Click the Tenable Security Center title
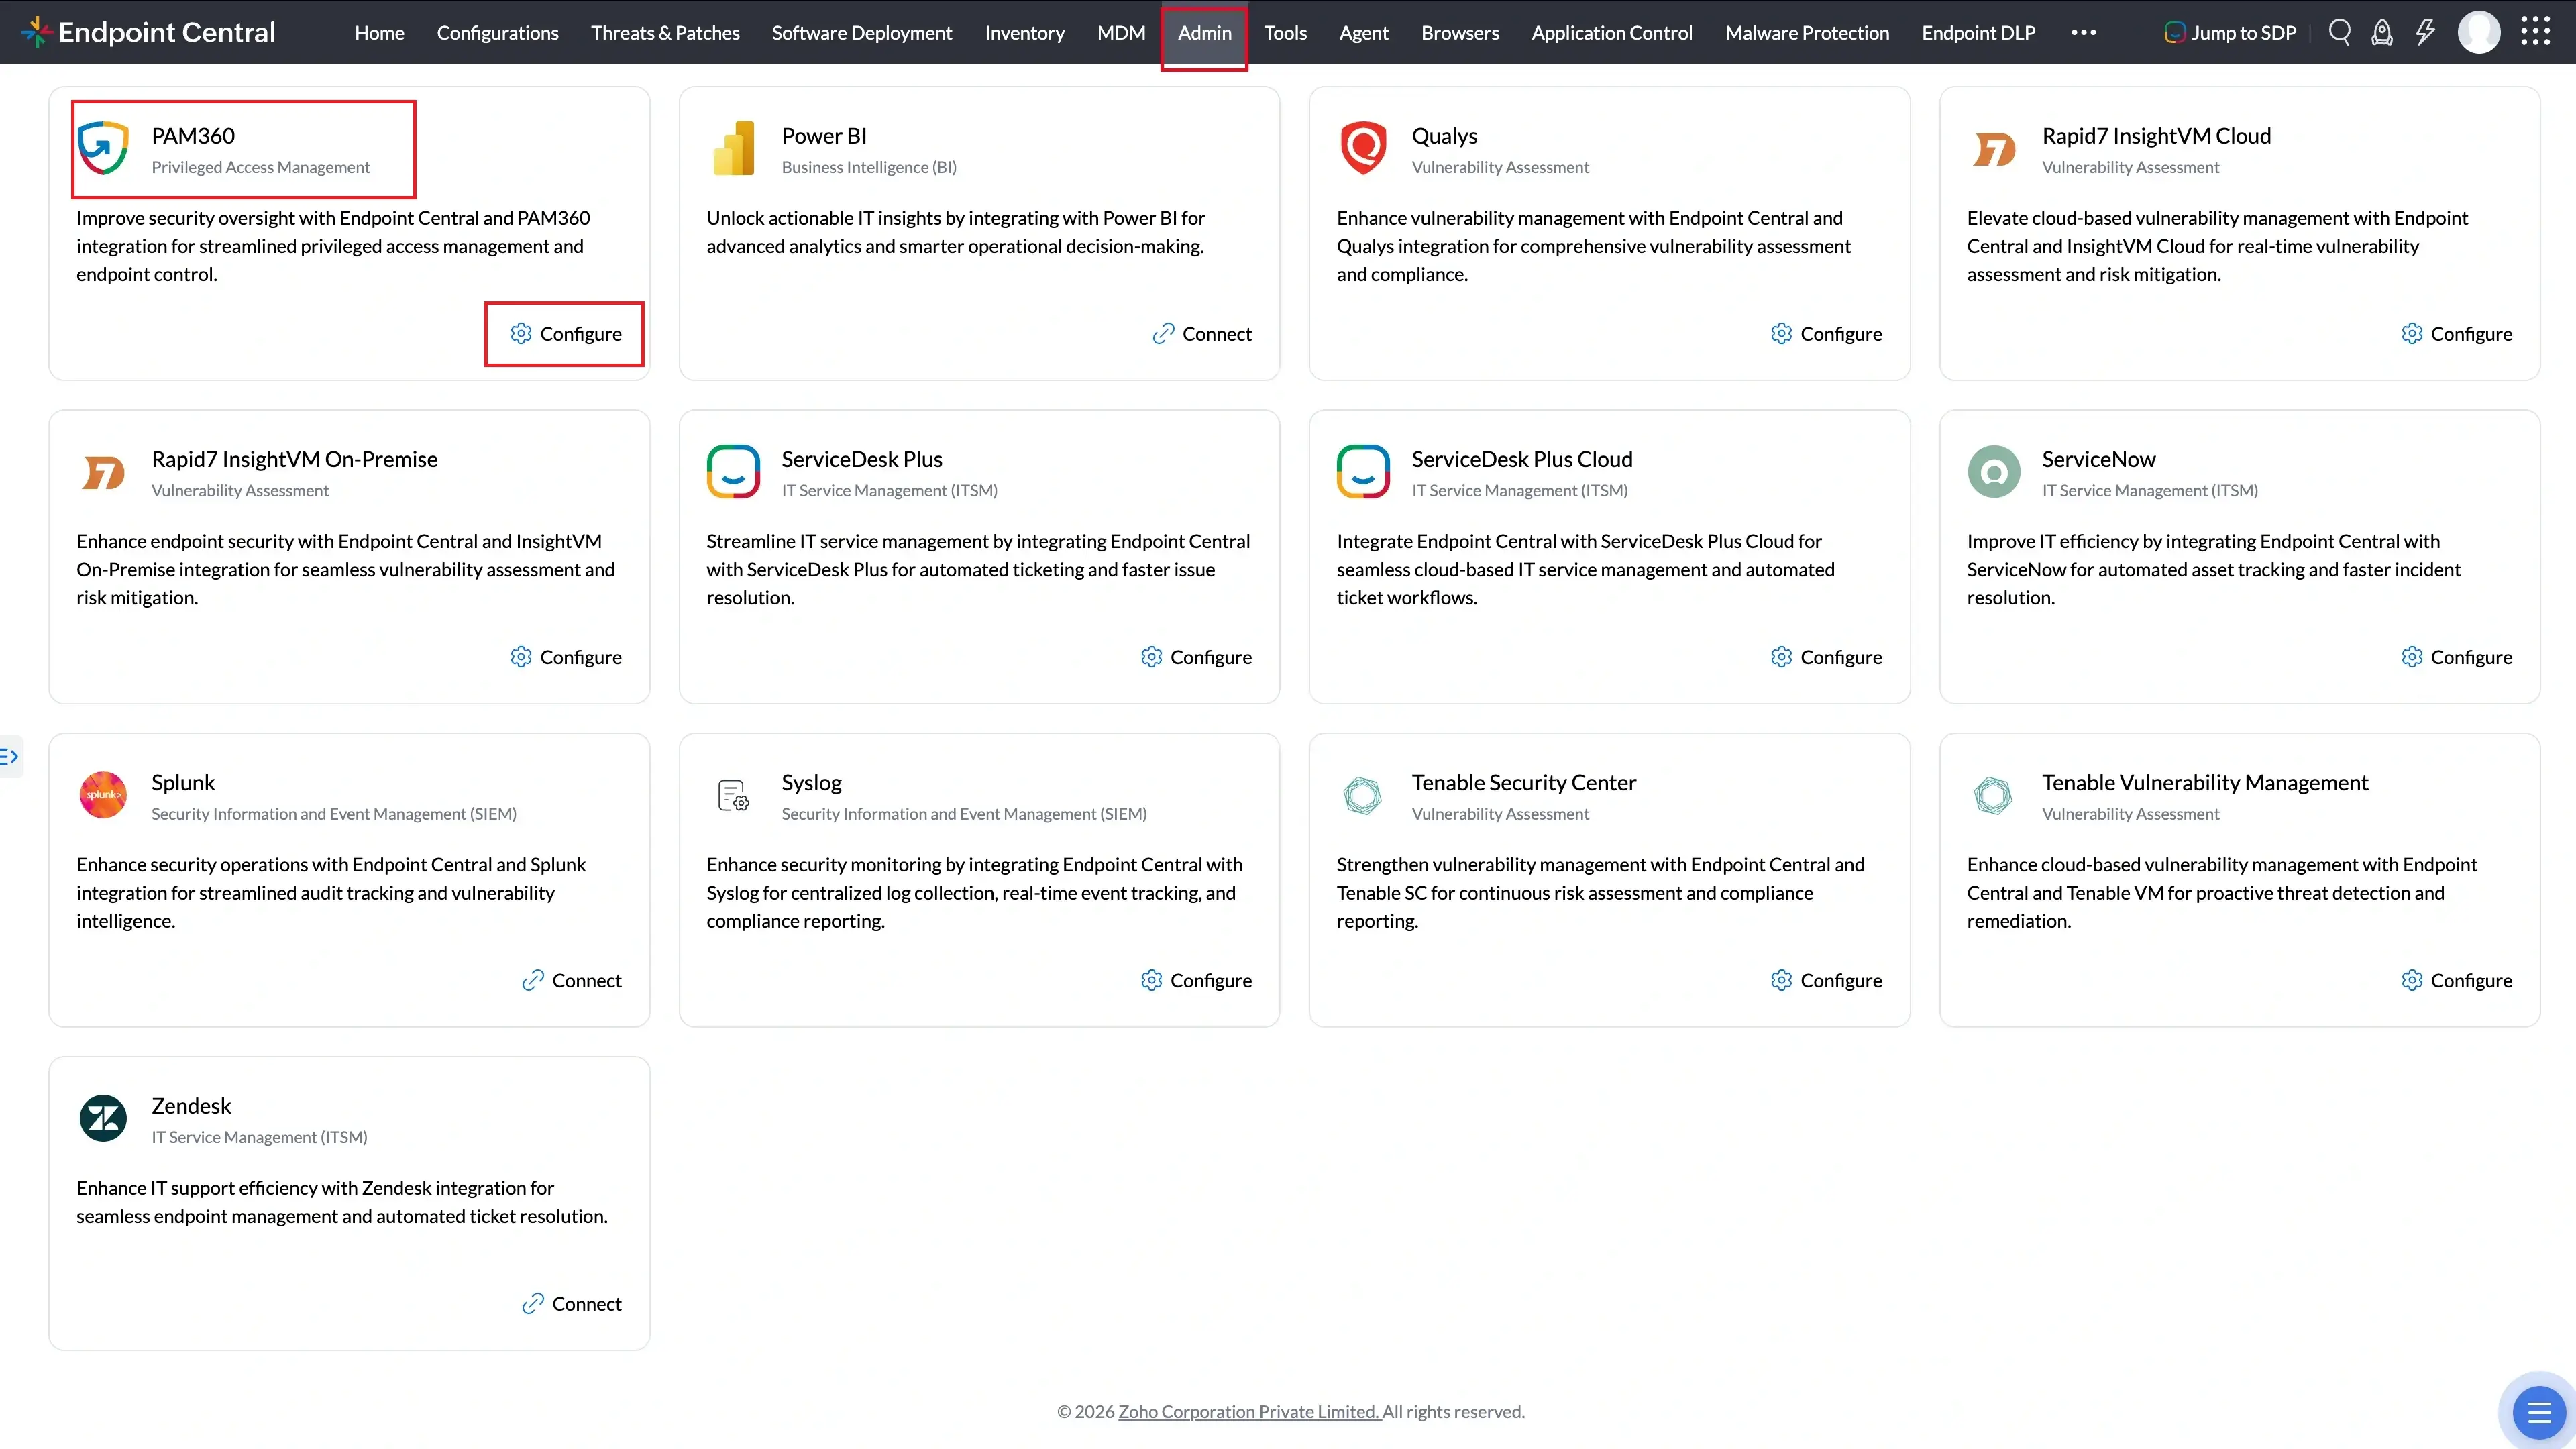 pos(1523,782)
